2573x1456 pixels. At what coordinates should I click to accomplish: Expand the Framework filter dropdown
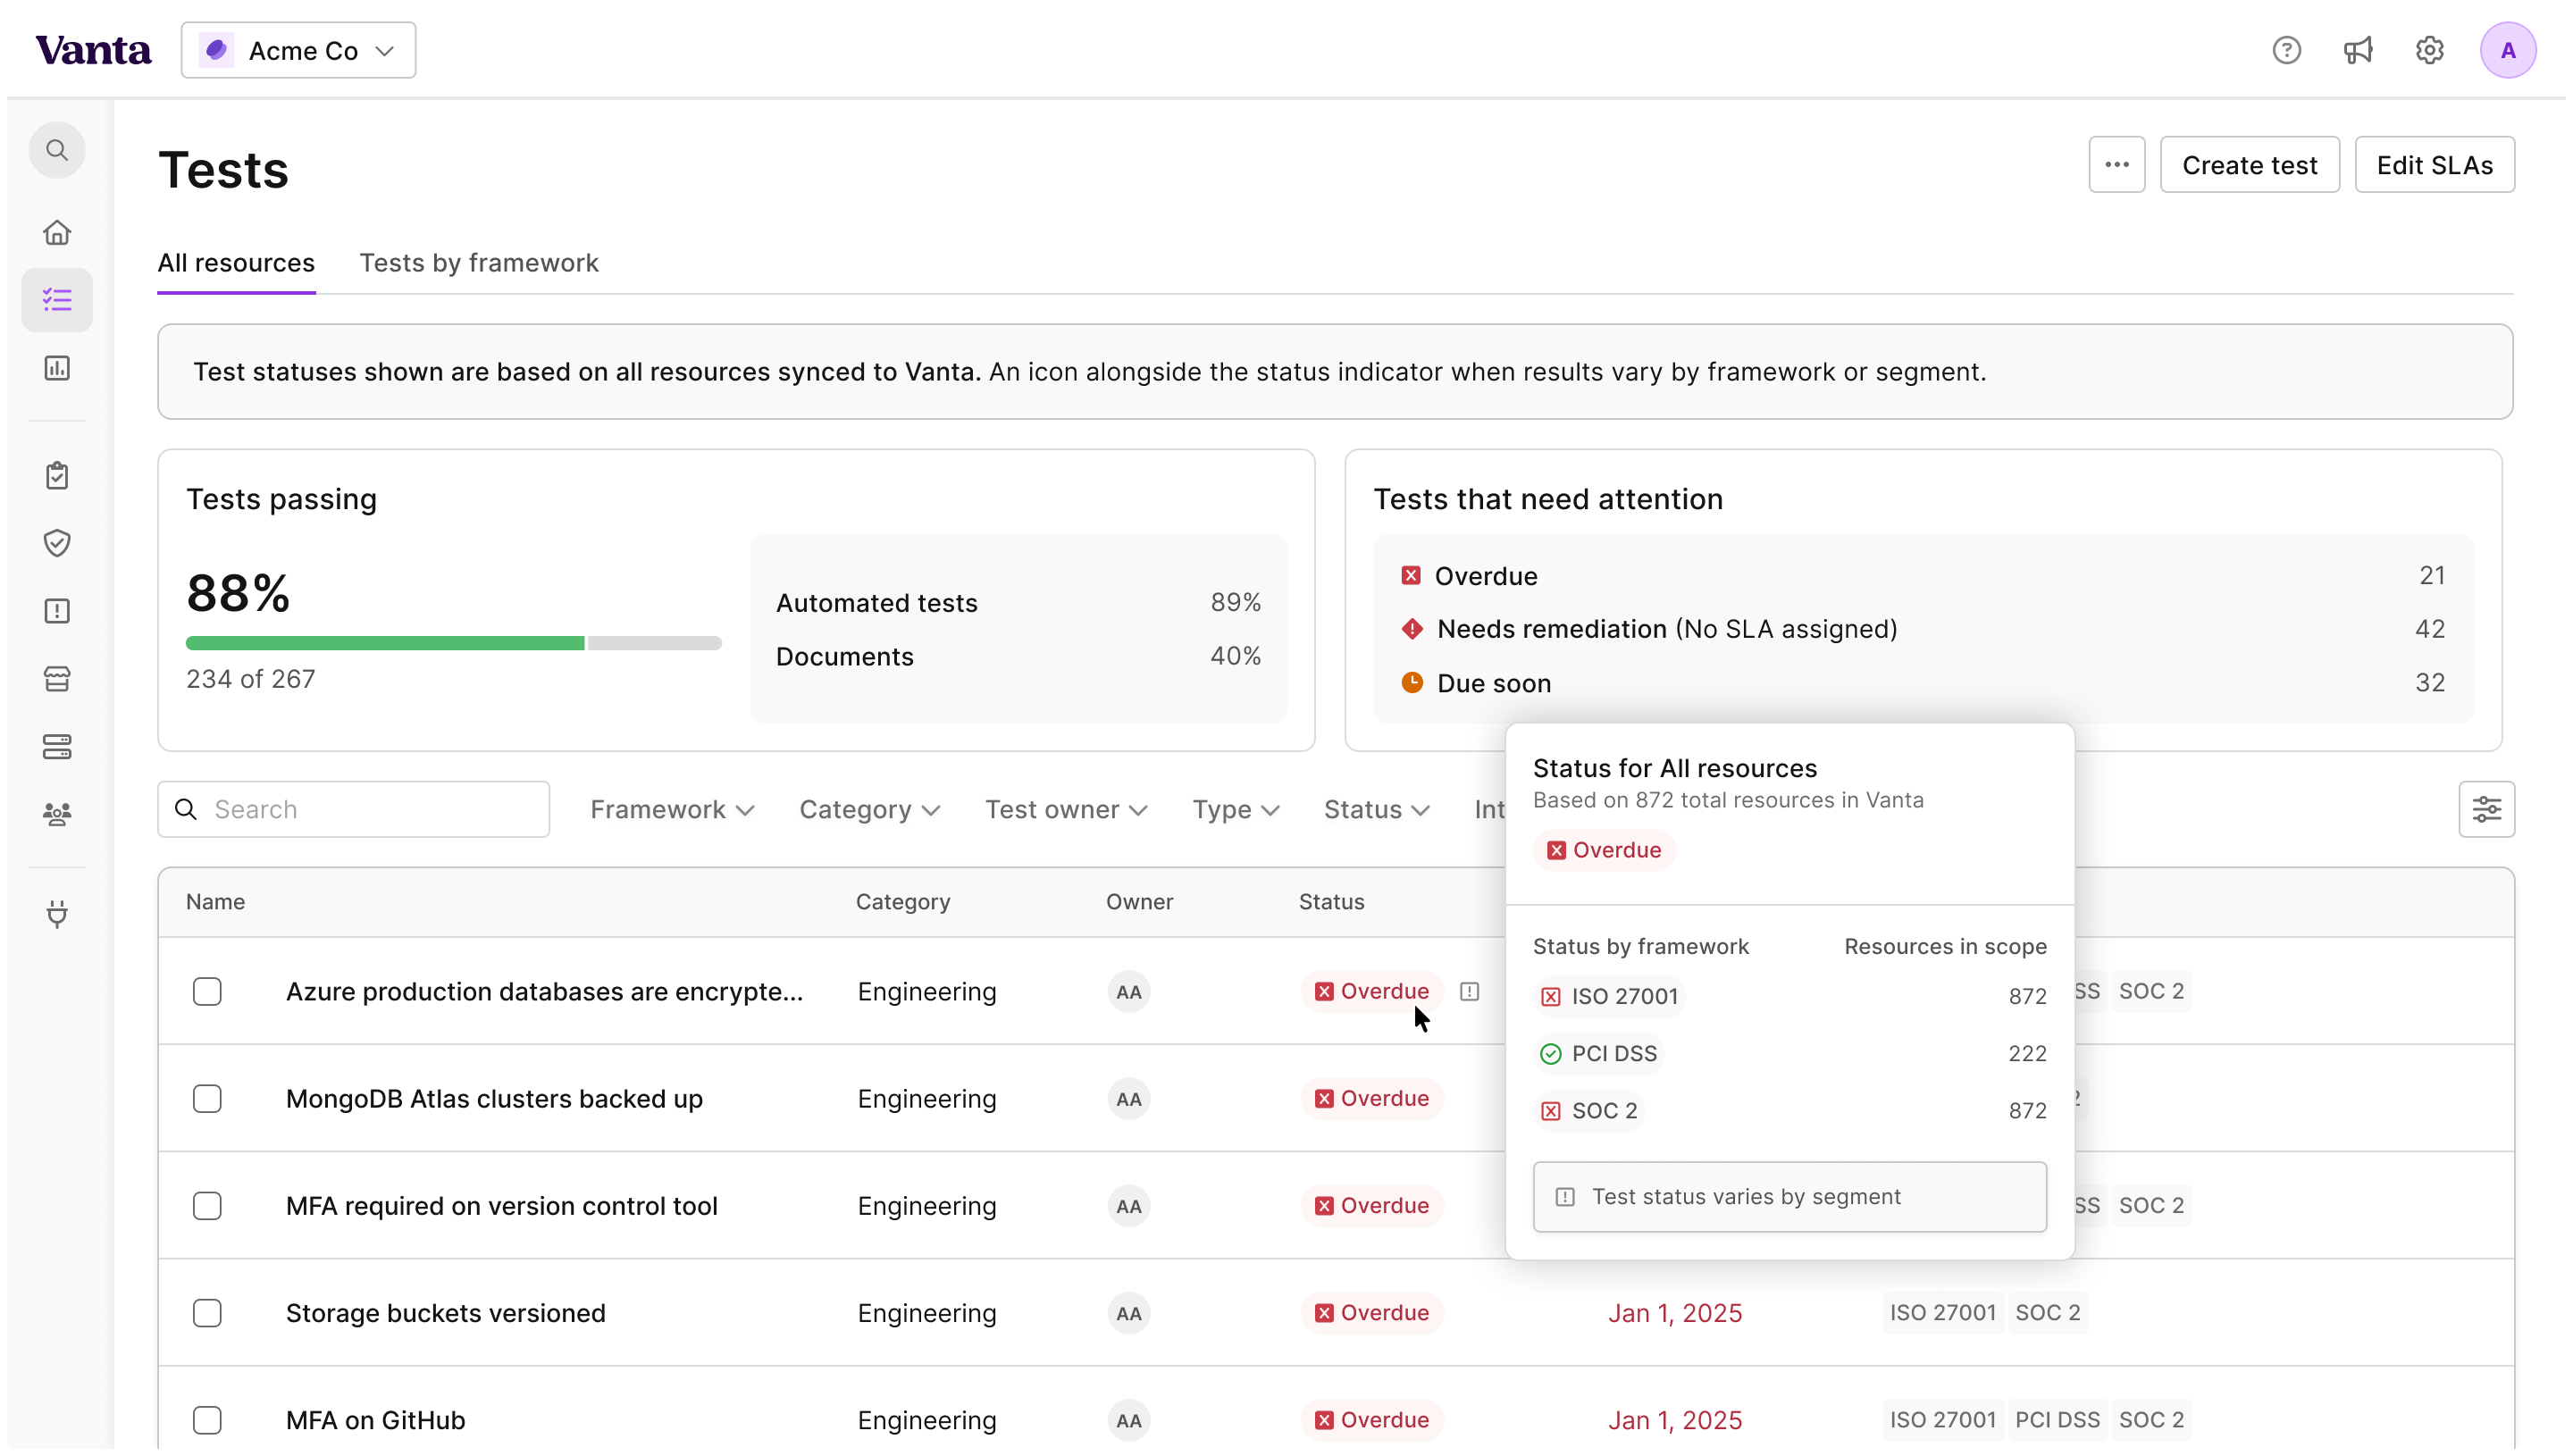pos(671,809)
